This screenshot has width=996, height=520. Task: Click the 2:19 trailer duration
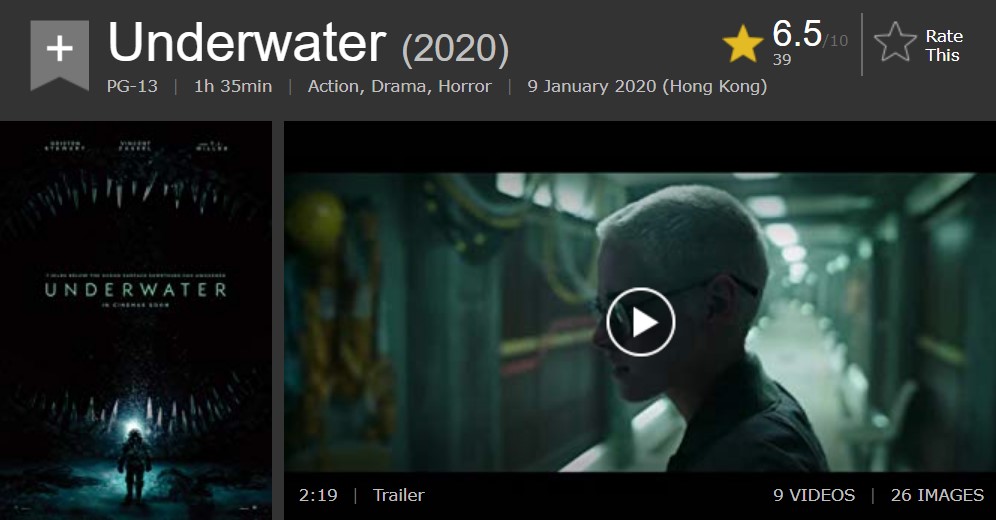tap(318, 495)
